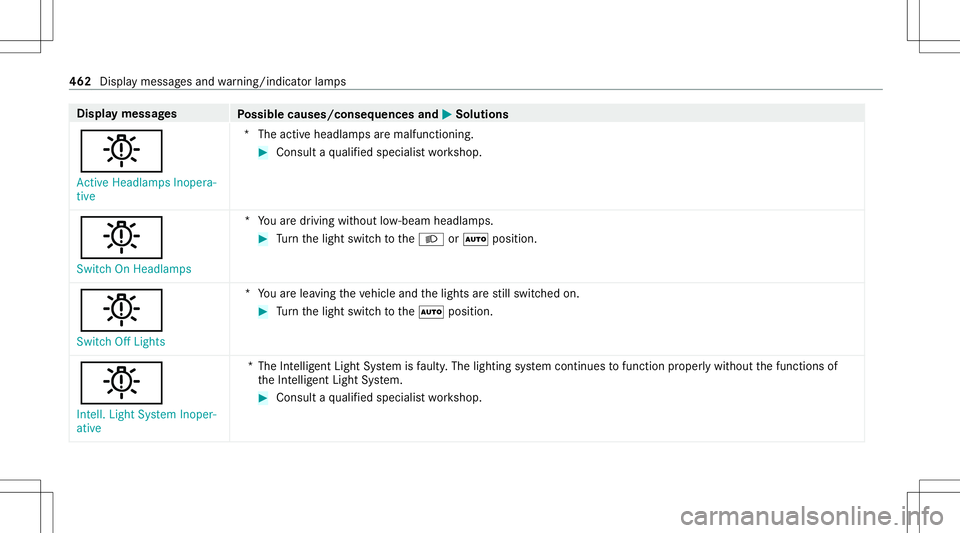Click the Possible causes/consequences column header

point(337,114)
